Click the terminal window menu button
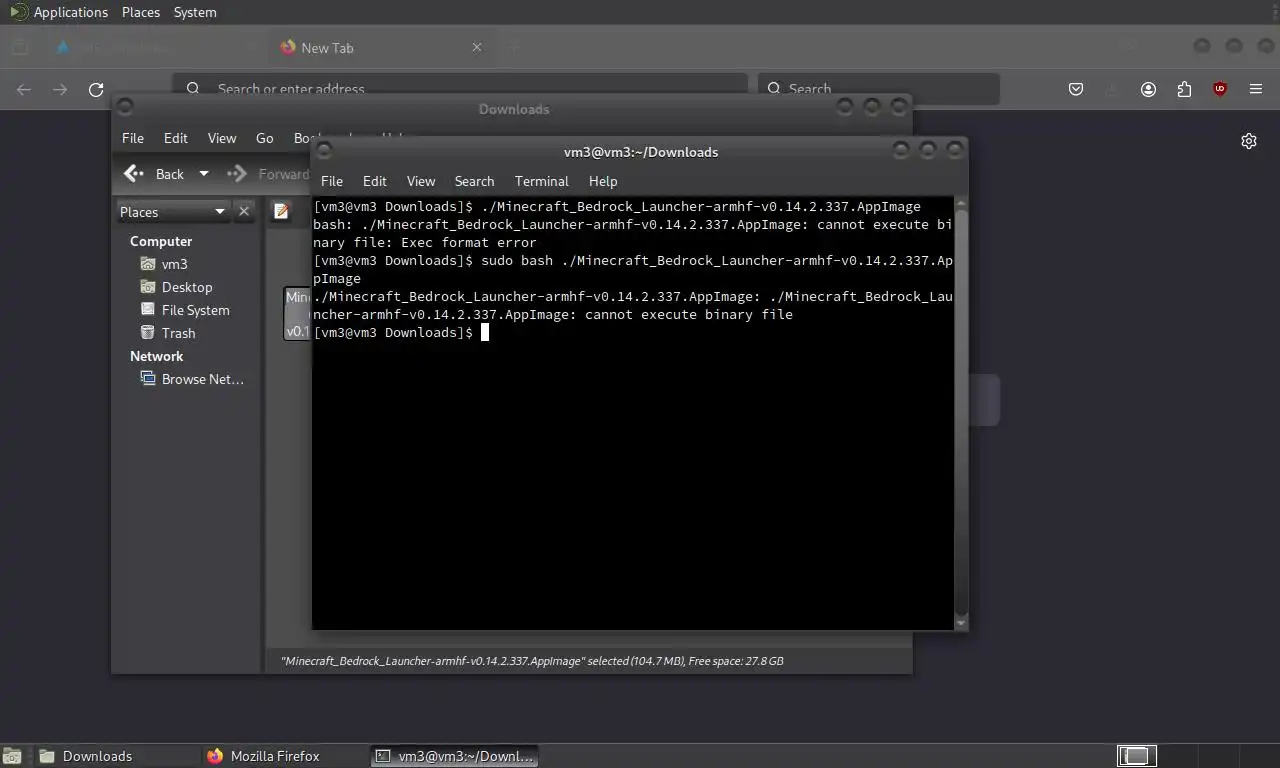This screenshot has height=768, width=1280. pyautogui.click(x=324, y=149)
